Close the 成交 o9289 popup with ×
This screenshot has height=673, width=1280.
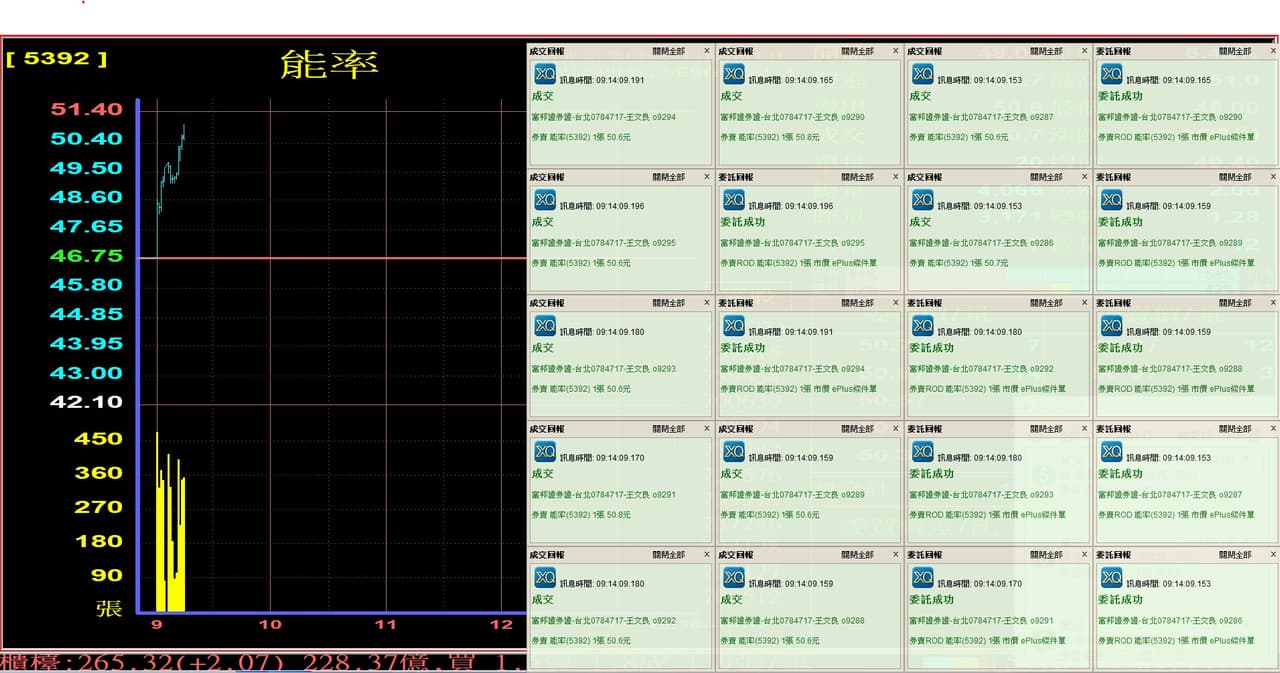[x=896, y=429]
